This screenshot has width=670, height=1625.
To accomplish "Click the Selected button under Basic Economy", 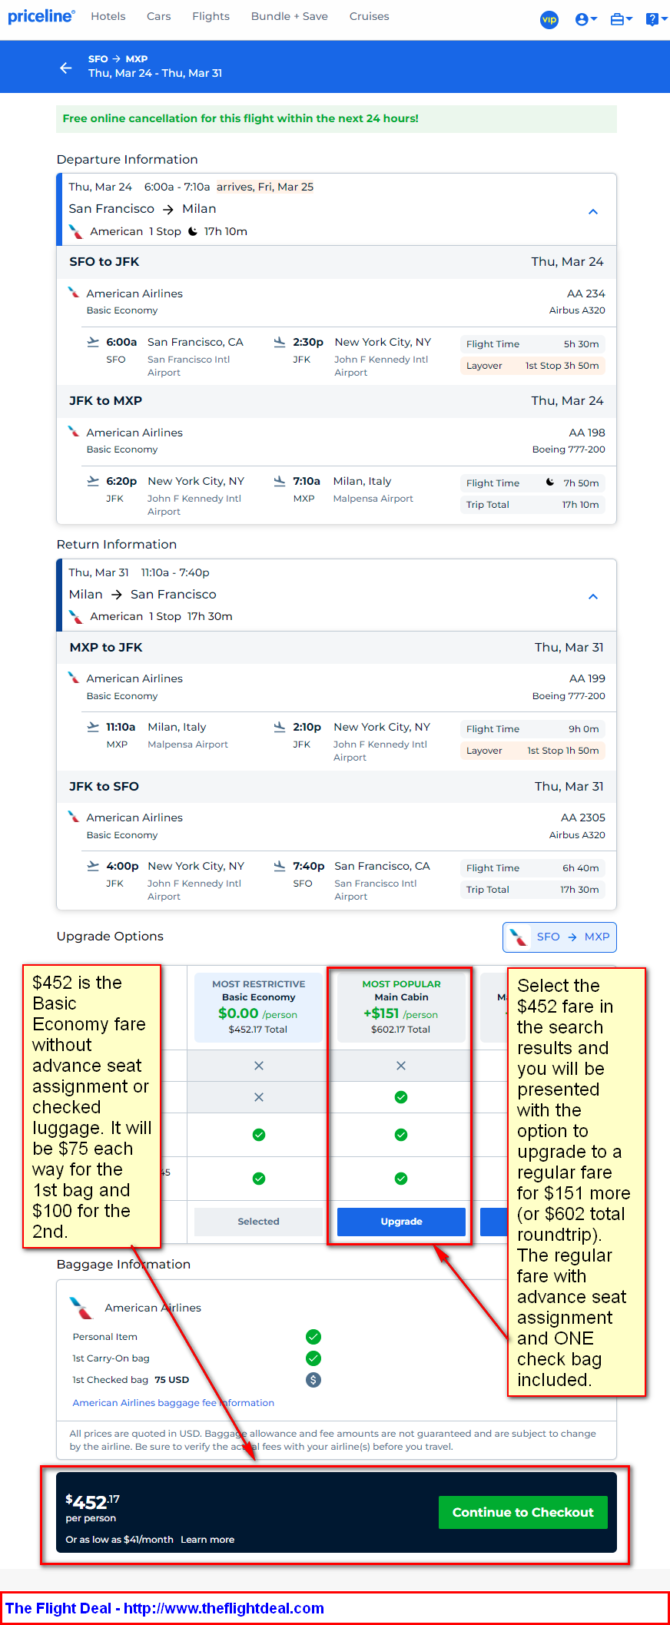I will [x=259, y=1221].
